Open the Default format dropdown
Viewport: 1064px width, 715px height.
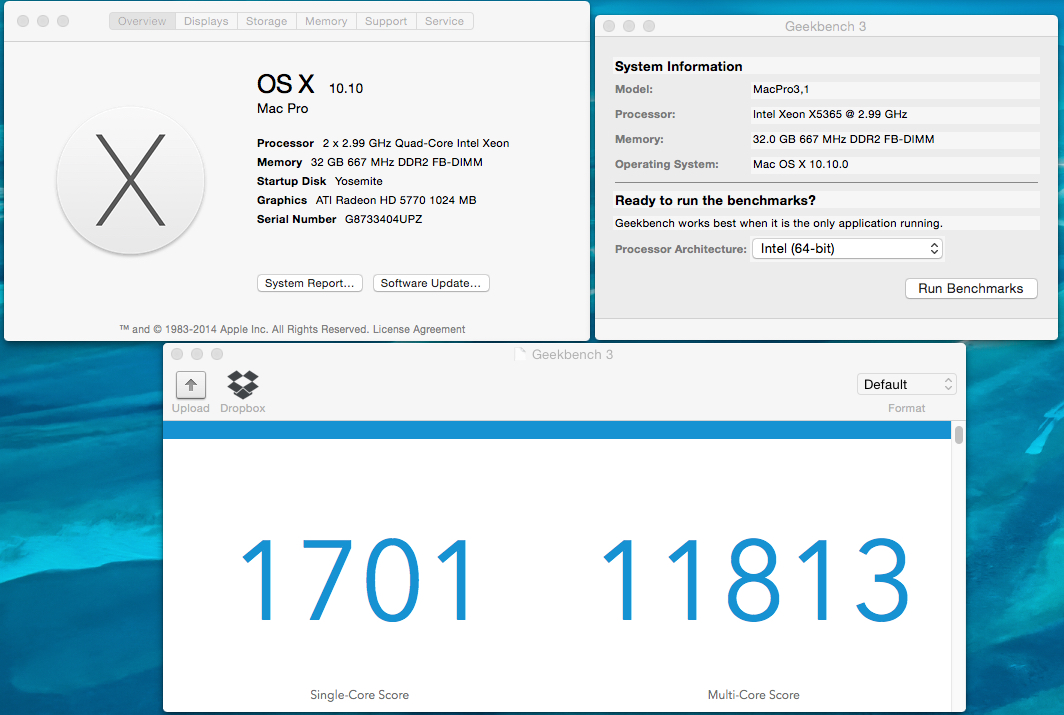(x=906, y=385)
